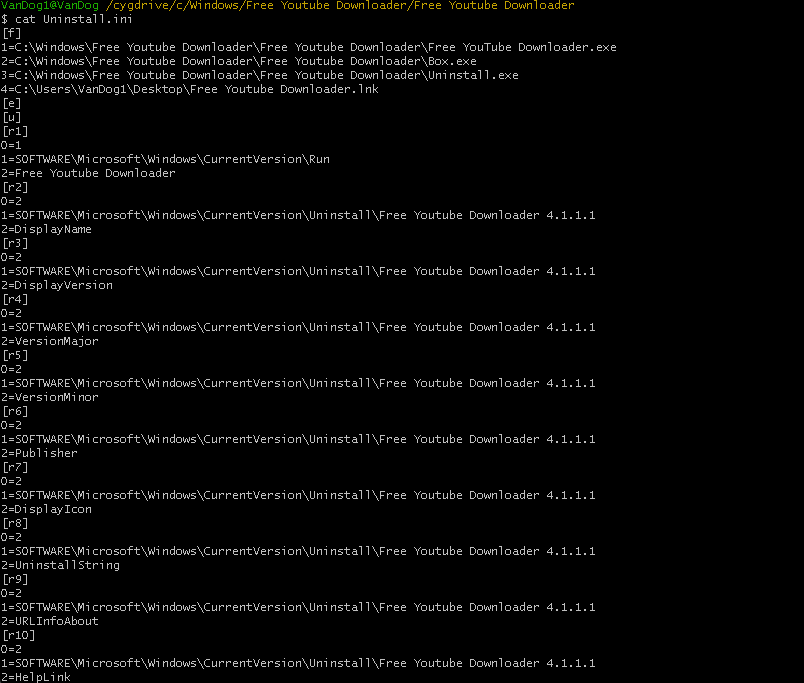Click the [r4] section header
Screen dimensions: 804x683
pos(15,299)
